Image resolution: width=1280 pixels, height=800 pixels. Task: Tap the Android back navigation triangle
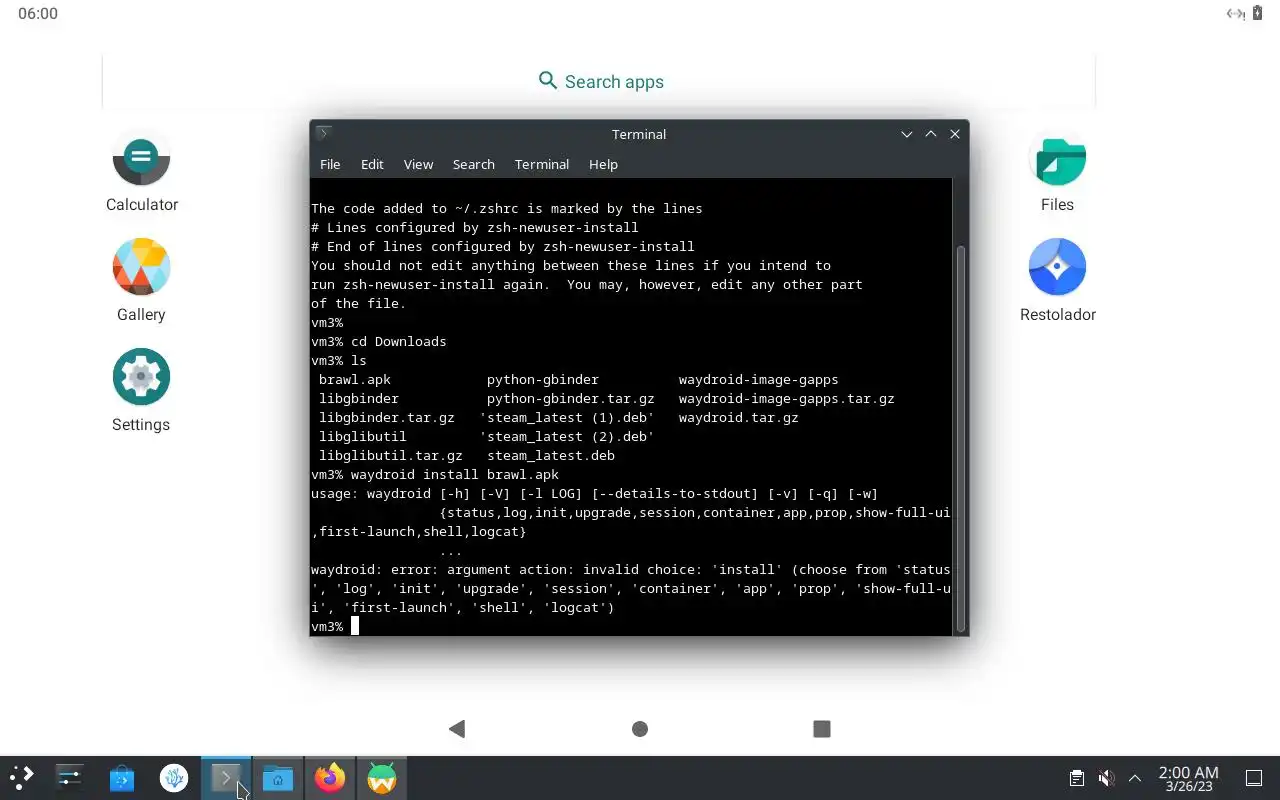pos(457,729)
